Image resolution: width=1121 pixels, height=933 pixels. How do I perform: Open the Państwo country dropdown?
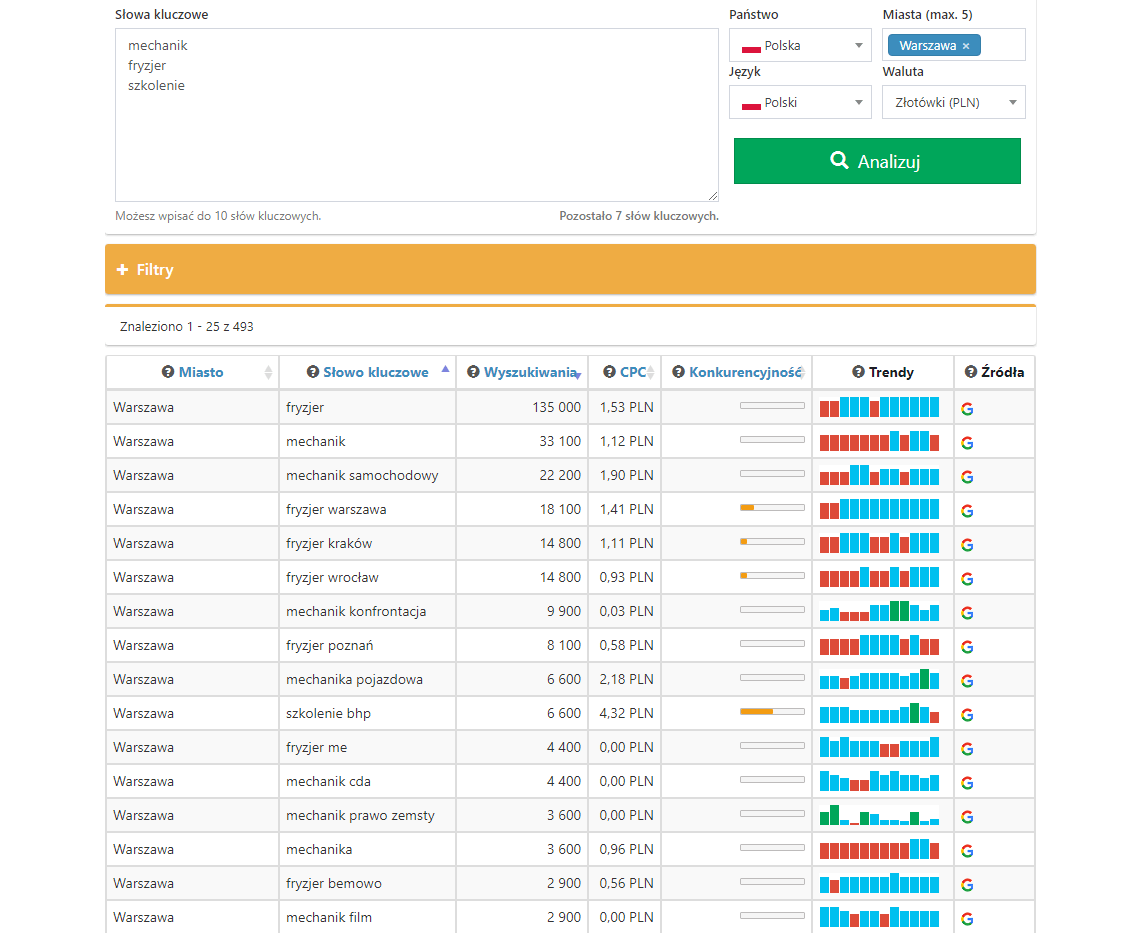tap(800, 46)
